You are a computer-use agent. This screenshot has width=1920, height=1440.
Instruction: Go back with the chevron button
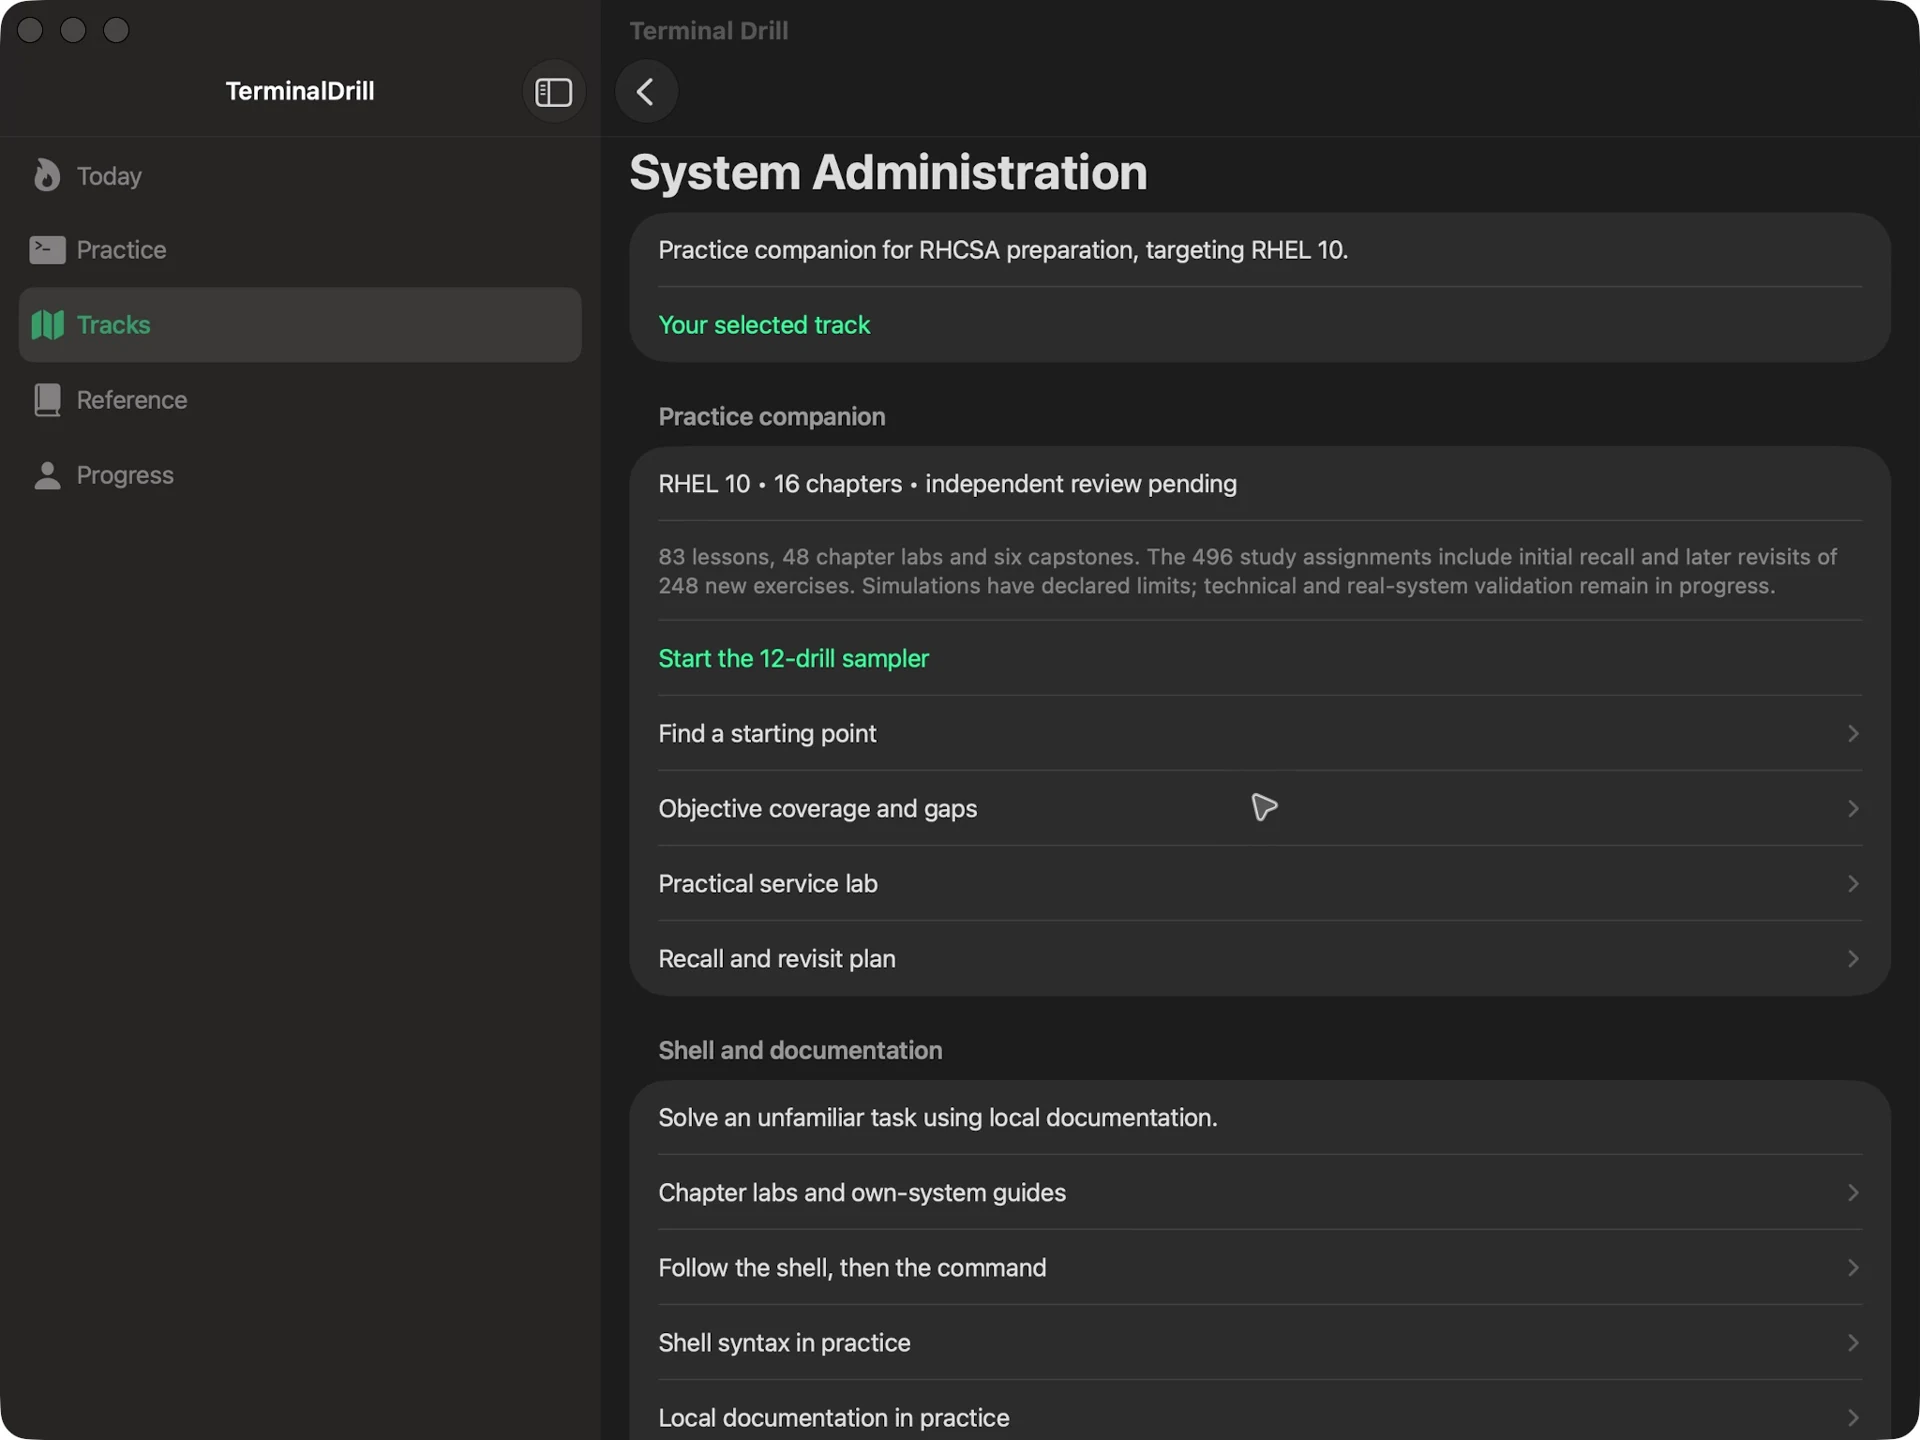point(646,92)
